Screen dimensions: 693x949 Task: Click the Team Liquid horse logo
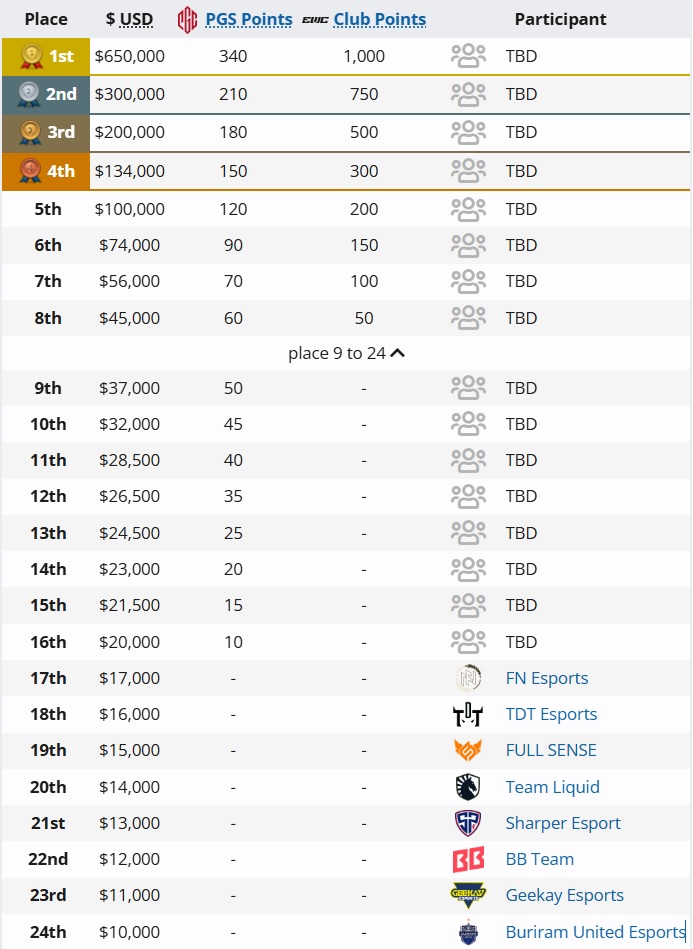[x=468, y=787]
